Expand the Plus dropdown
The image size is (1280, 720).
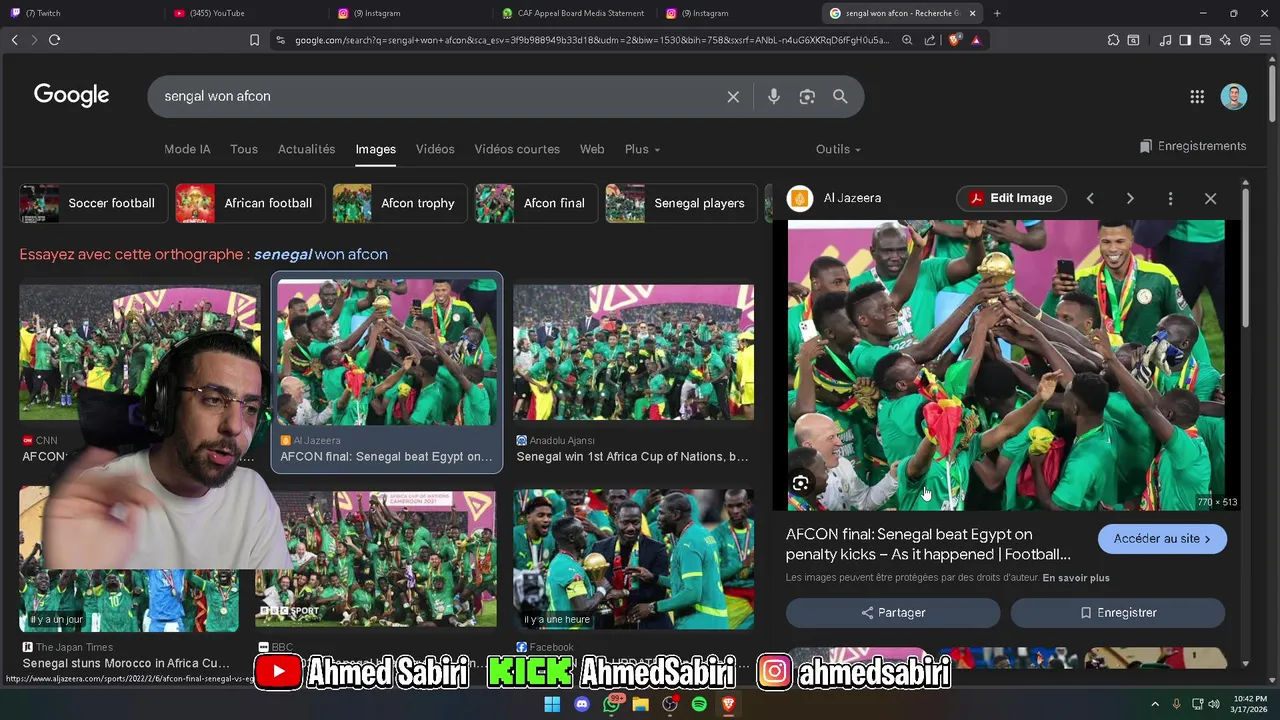point(642,149)
